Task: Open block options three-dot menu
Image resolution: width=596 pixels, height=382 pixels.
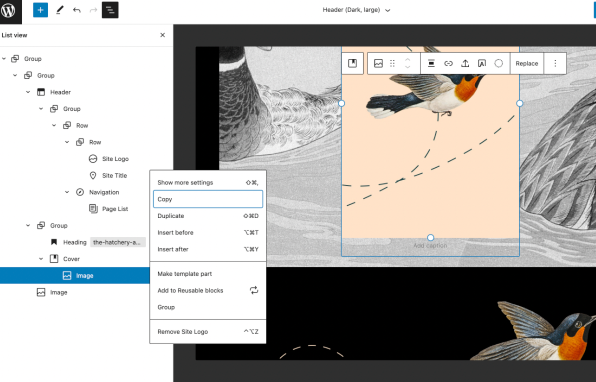Action: tap(555, 63)
